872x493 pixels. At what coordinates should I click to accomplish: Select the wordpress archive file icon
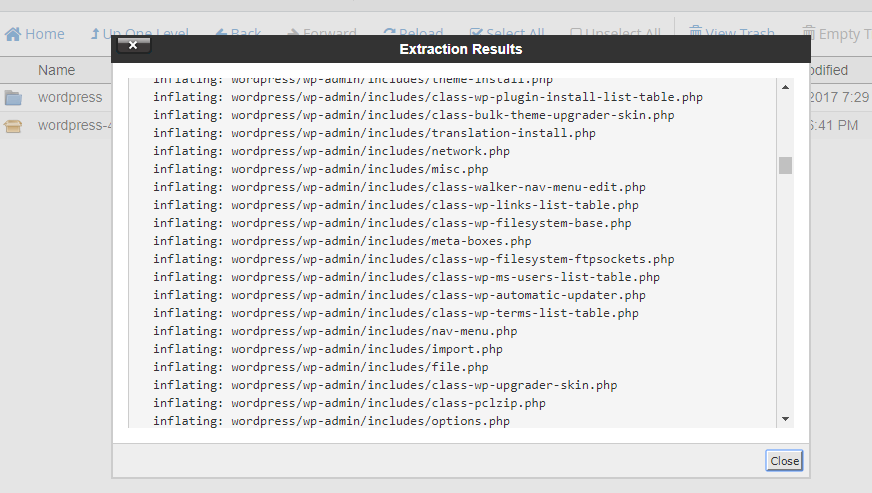click(13, 126)
